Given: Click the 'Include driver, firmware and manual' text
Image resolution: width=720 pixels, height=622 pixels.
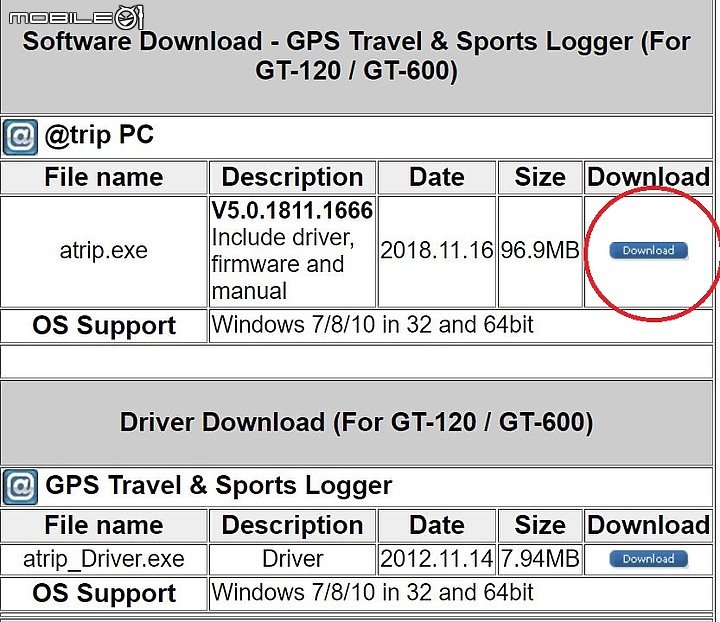Looking at the screenshot, I should pos(283,264).
